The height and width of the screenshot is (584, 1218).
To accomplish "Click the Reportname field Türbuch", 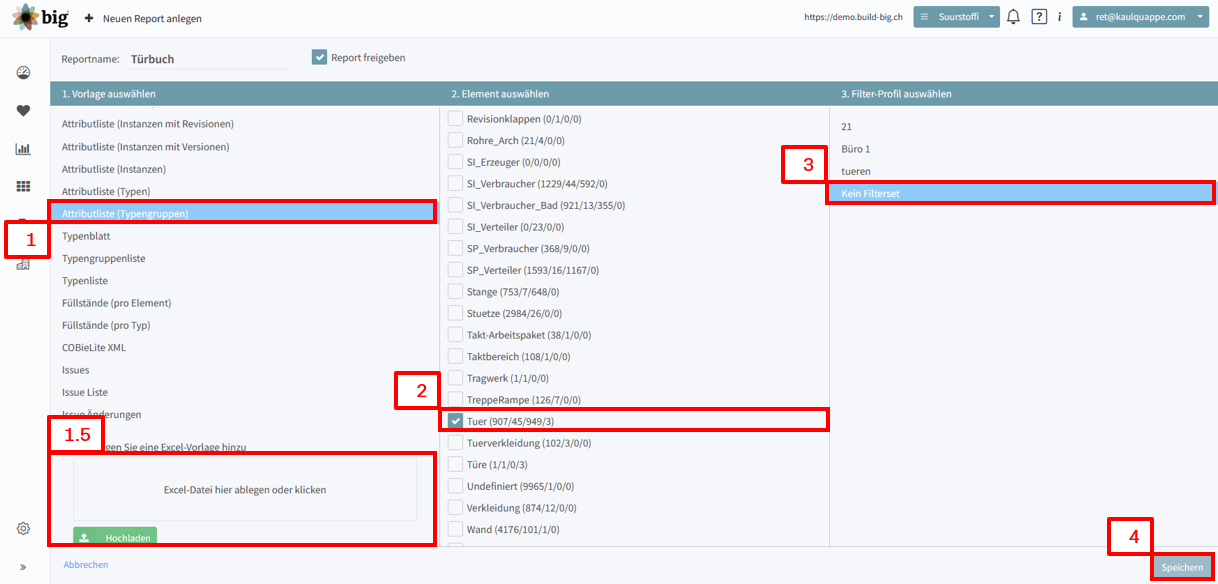I will 210,59.
